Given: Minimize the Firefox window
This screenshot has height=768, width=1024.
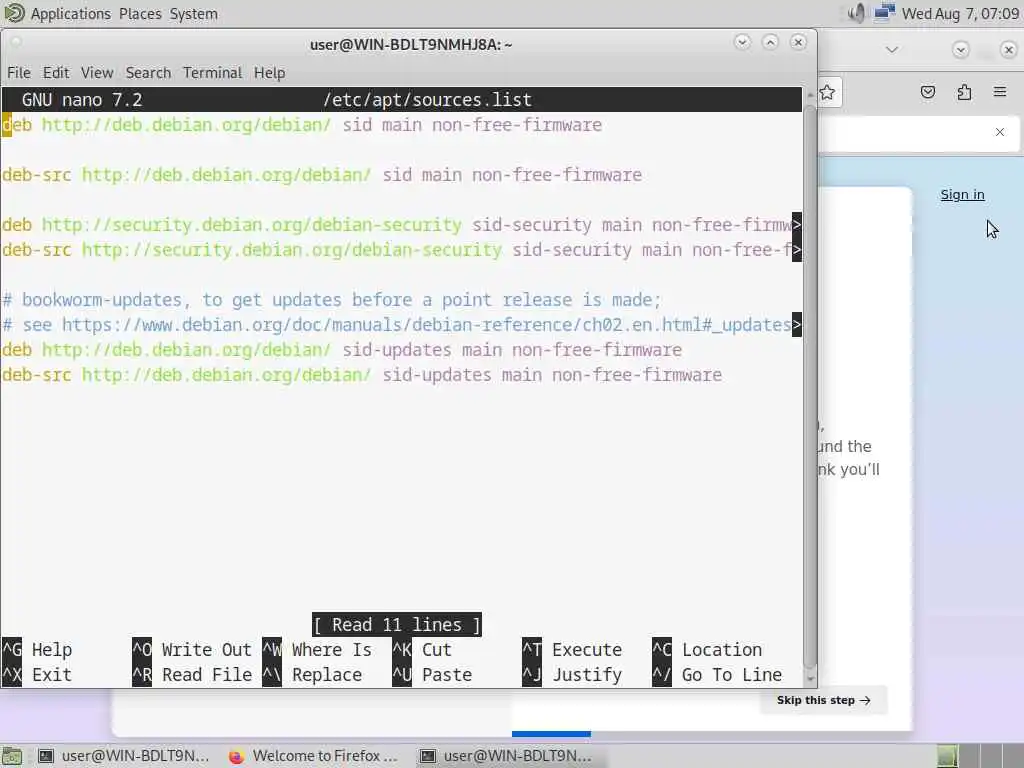Looking at the screenshot, I should [960, 50].
